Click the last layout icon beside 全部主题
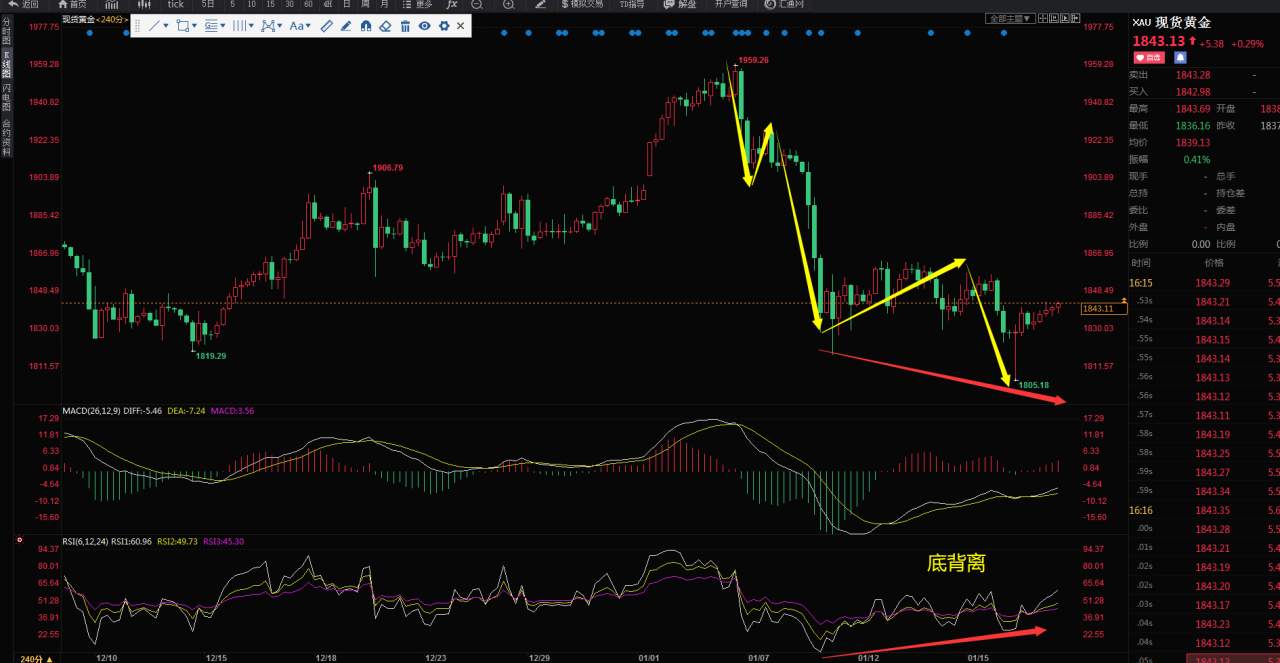1280x663 pixels. tap(1075, 18)
